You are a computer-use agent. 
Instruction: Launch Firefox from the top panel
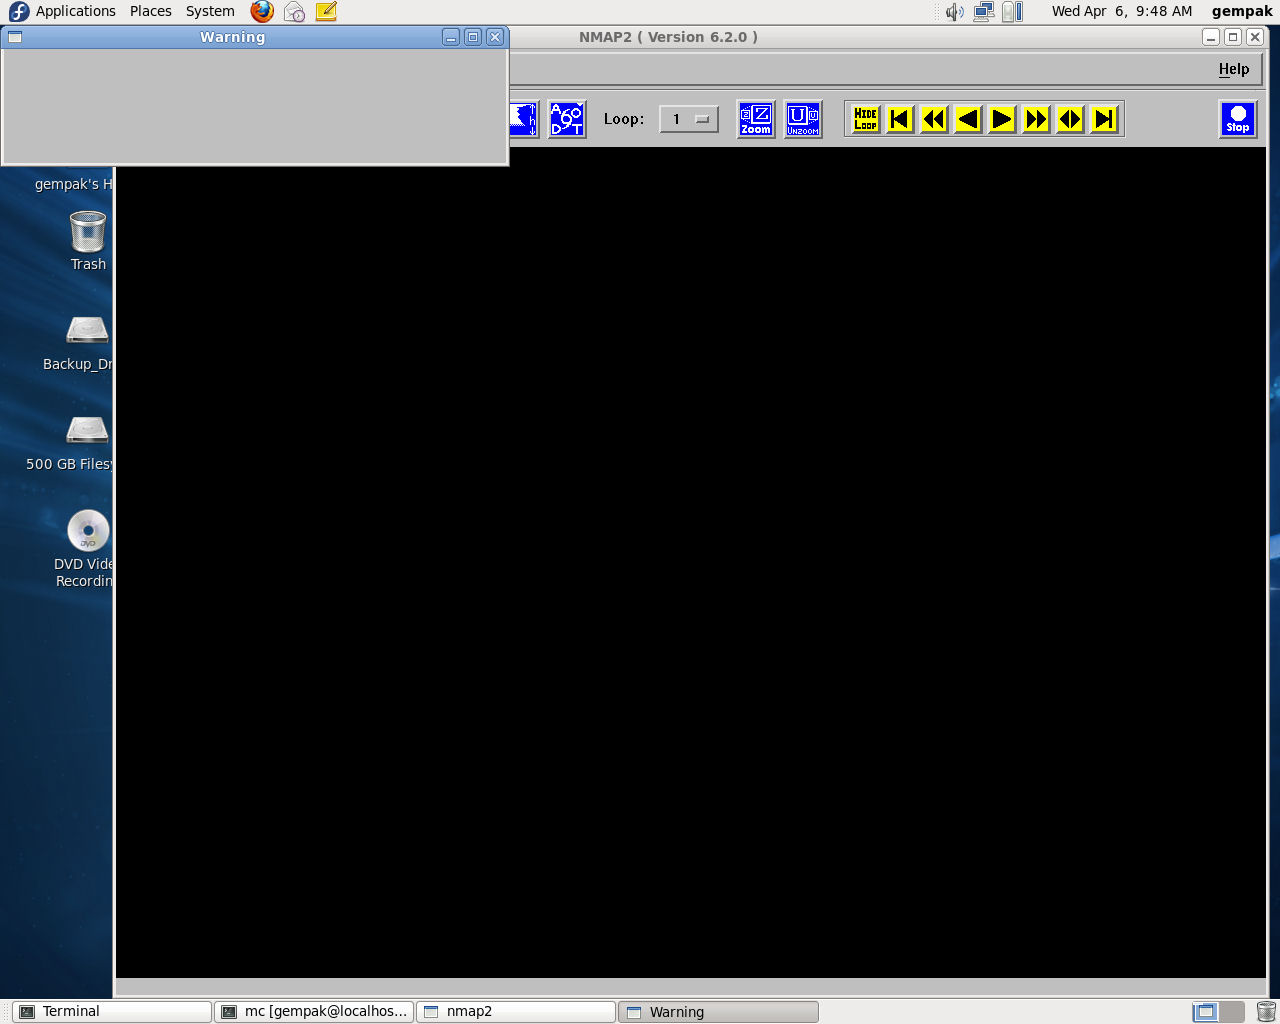pyautogui.click(x=262, y=11)
